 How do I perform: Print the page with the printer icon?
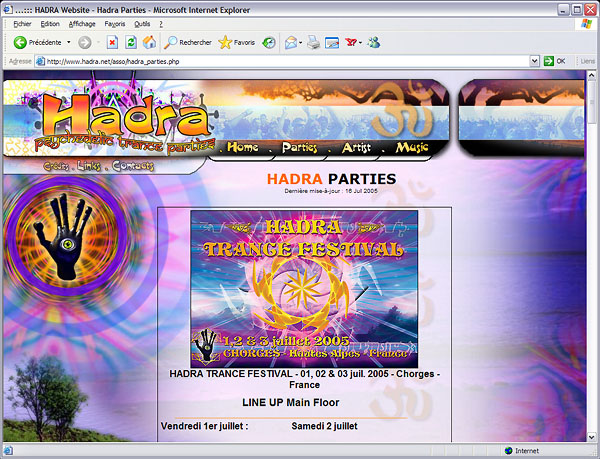pos(313,42)
